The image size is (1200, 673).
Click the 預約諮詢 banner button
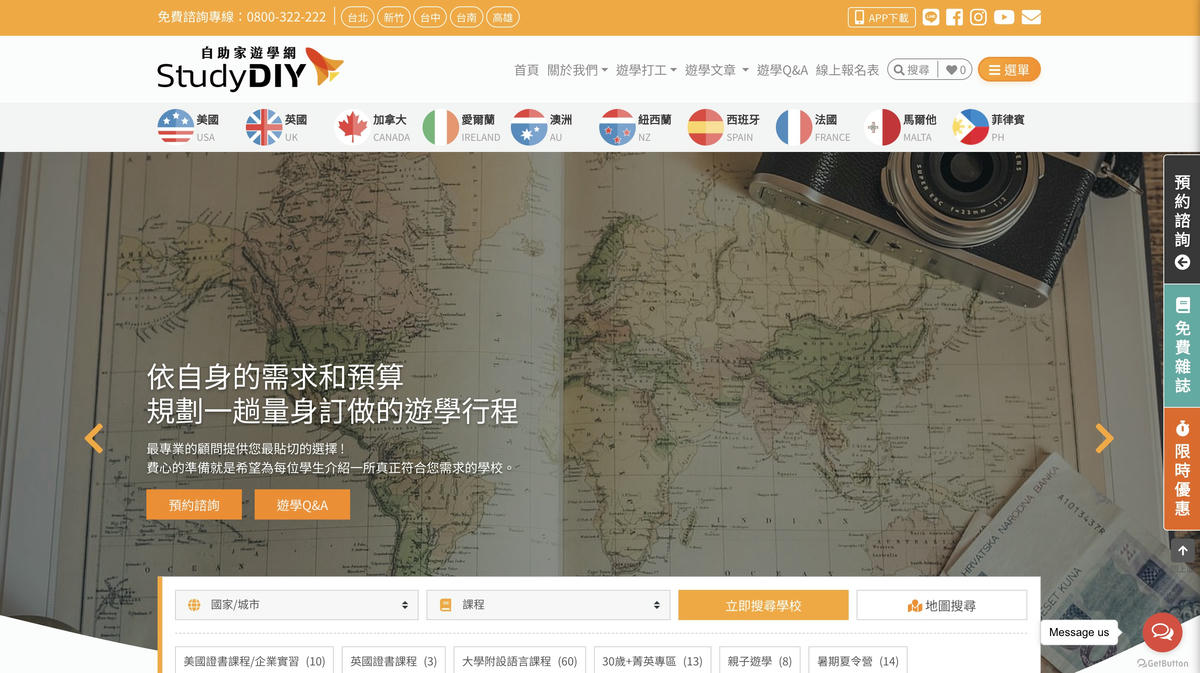pos(194,505)
